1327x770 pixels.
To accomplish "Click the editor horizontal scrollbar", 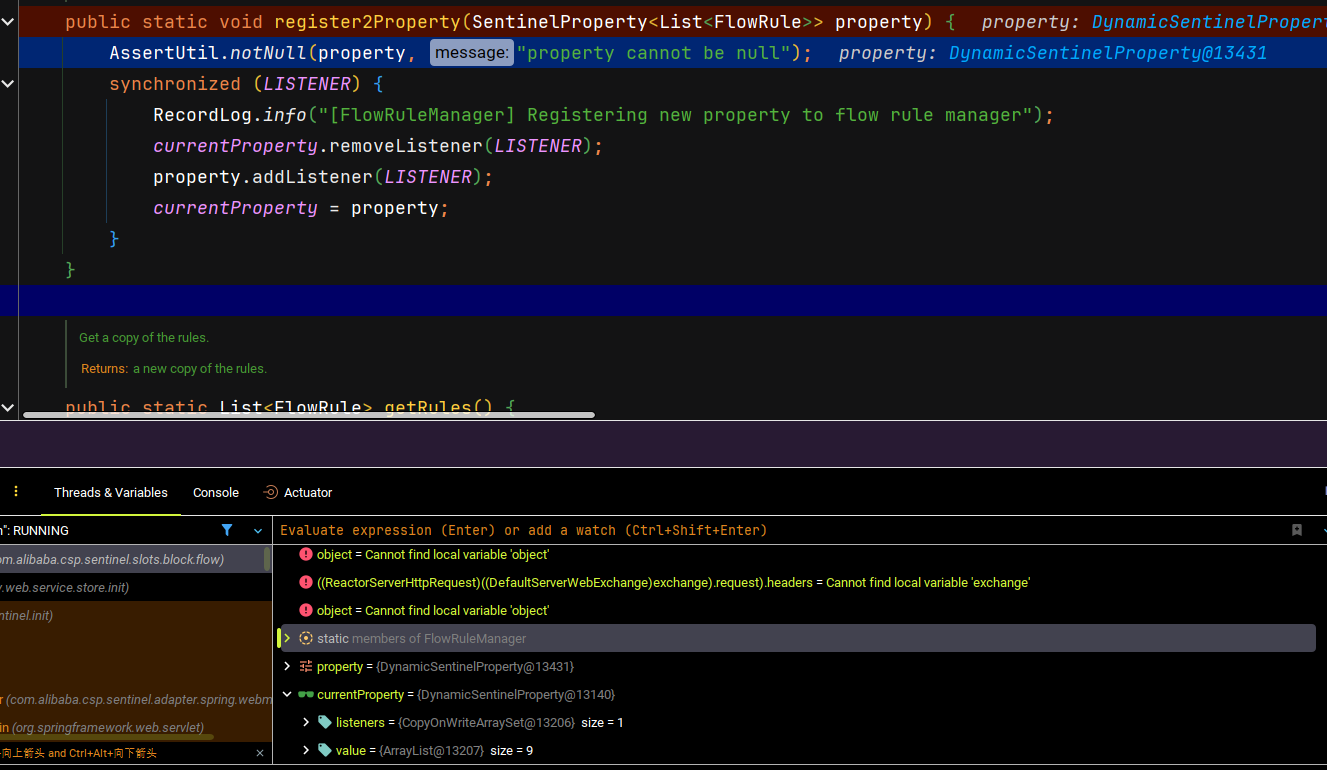I will coord(309,414).
